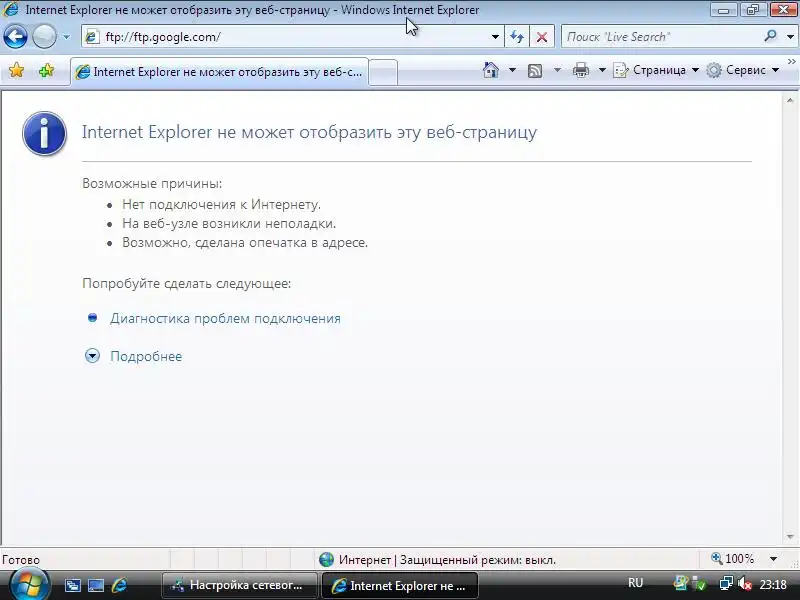Minimize the Internet Explorer window
800x600 pixels.
723,10
